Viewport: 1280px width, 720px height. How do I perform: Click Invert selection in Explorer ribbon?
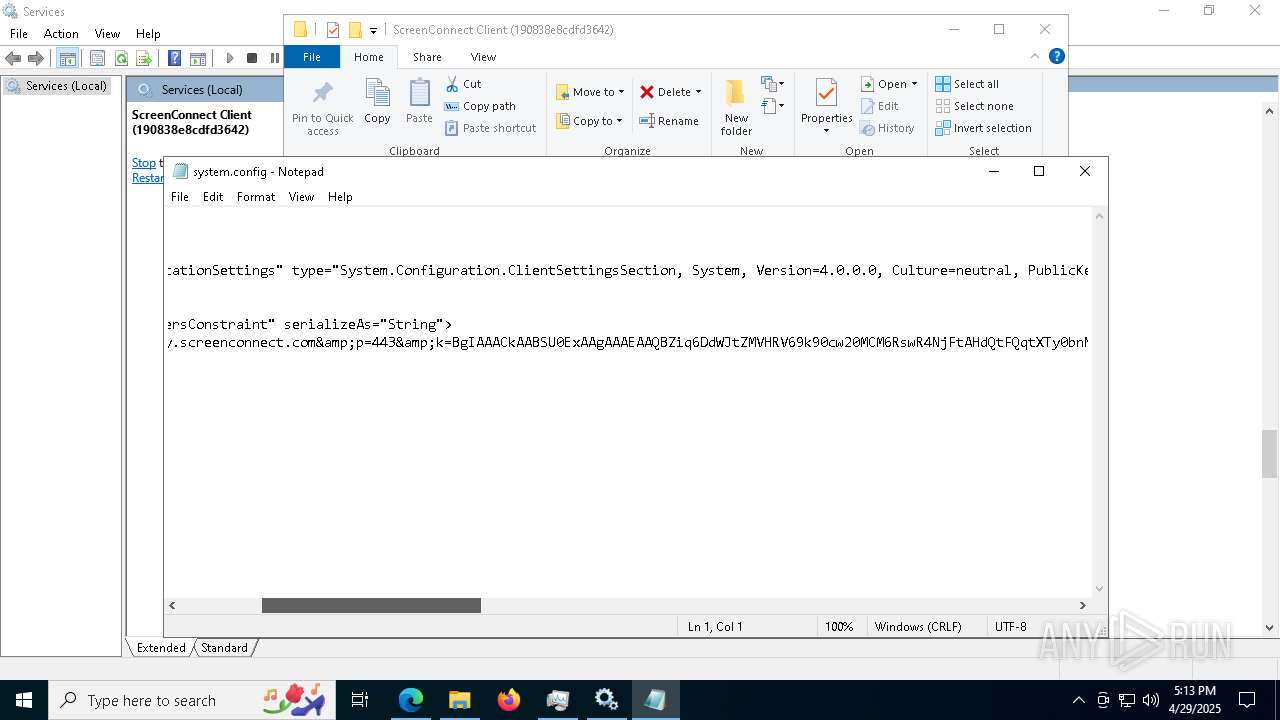[x=984, y=128]
